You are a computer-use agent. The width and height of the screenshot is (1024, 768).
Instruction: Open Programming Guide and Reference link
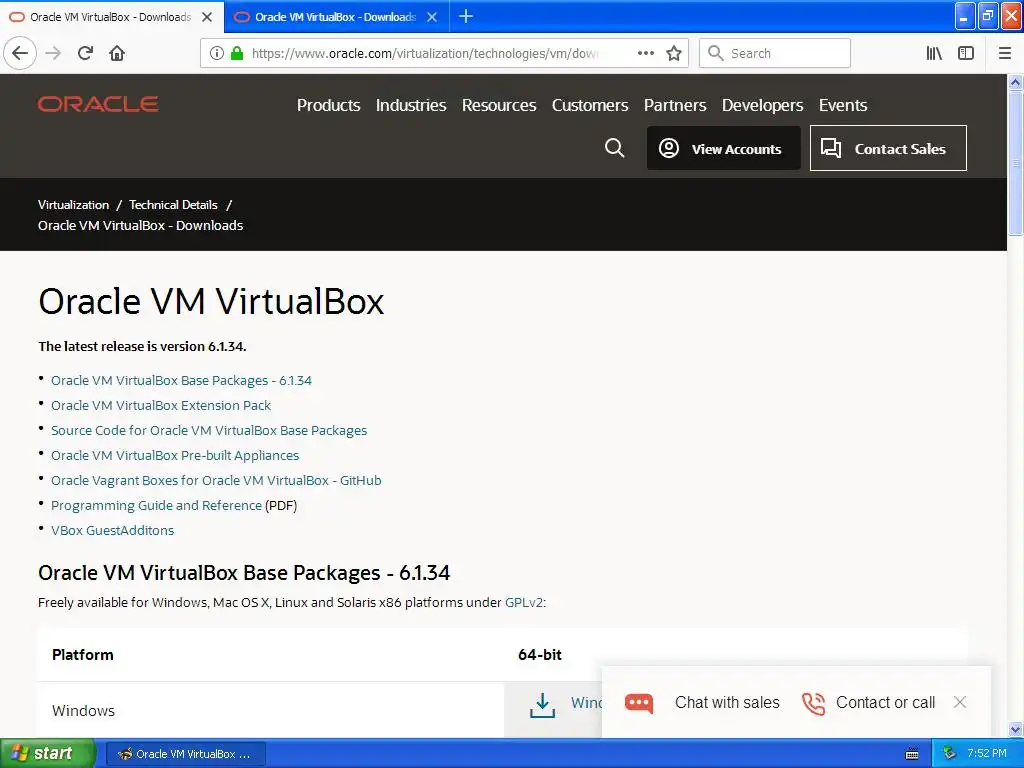(156, 505)
